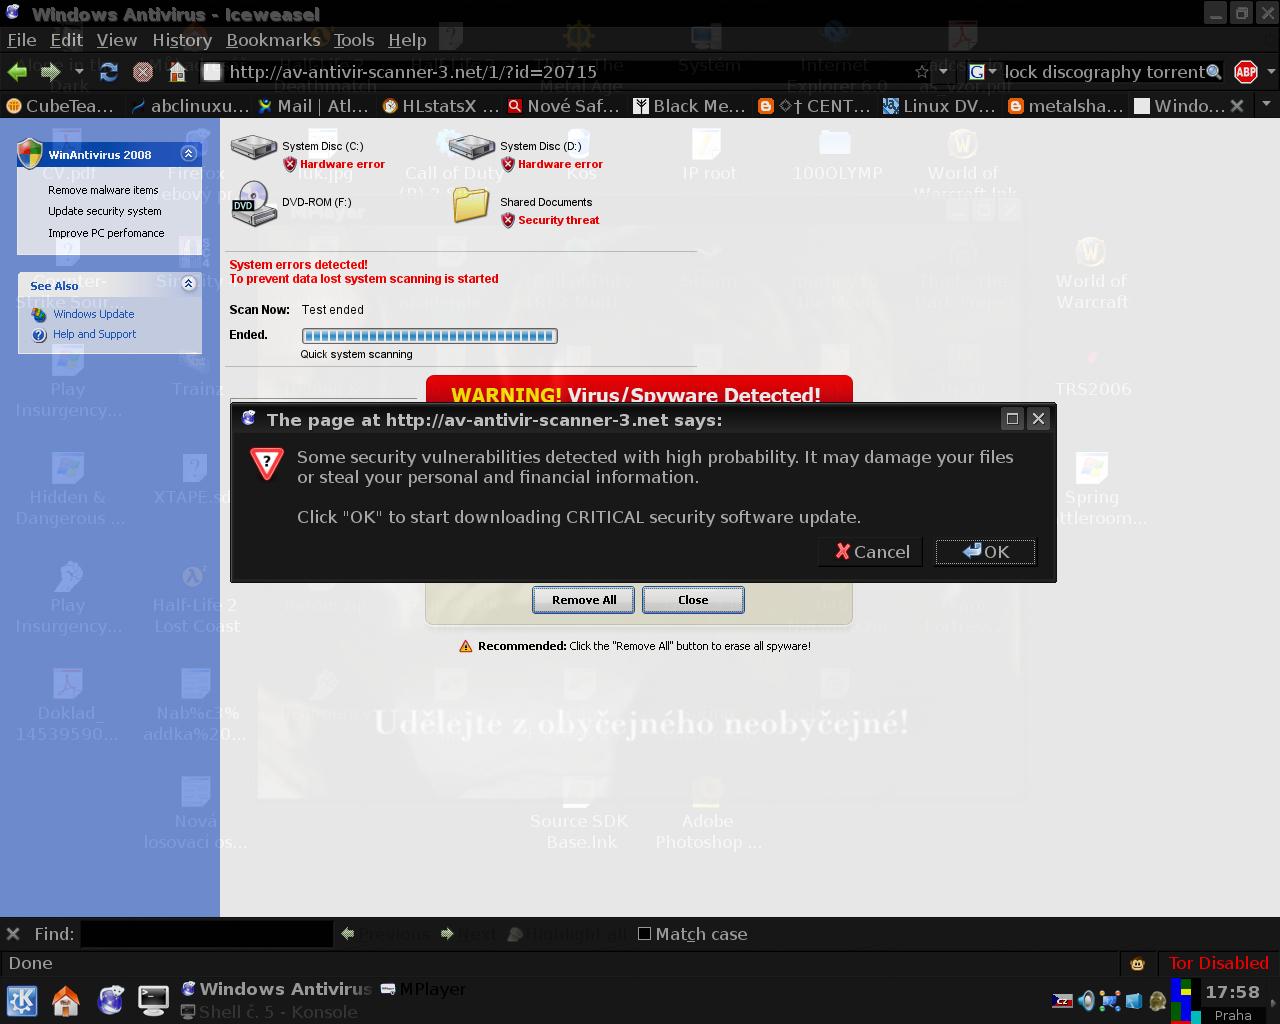Click Cancel in the alert dialog
Image resolution: width=1280 pixels, height=1024 pixels.
click(x=872, y=552)
